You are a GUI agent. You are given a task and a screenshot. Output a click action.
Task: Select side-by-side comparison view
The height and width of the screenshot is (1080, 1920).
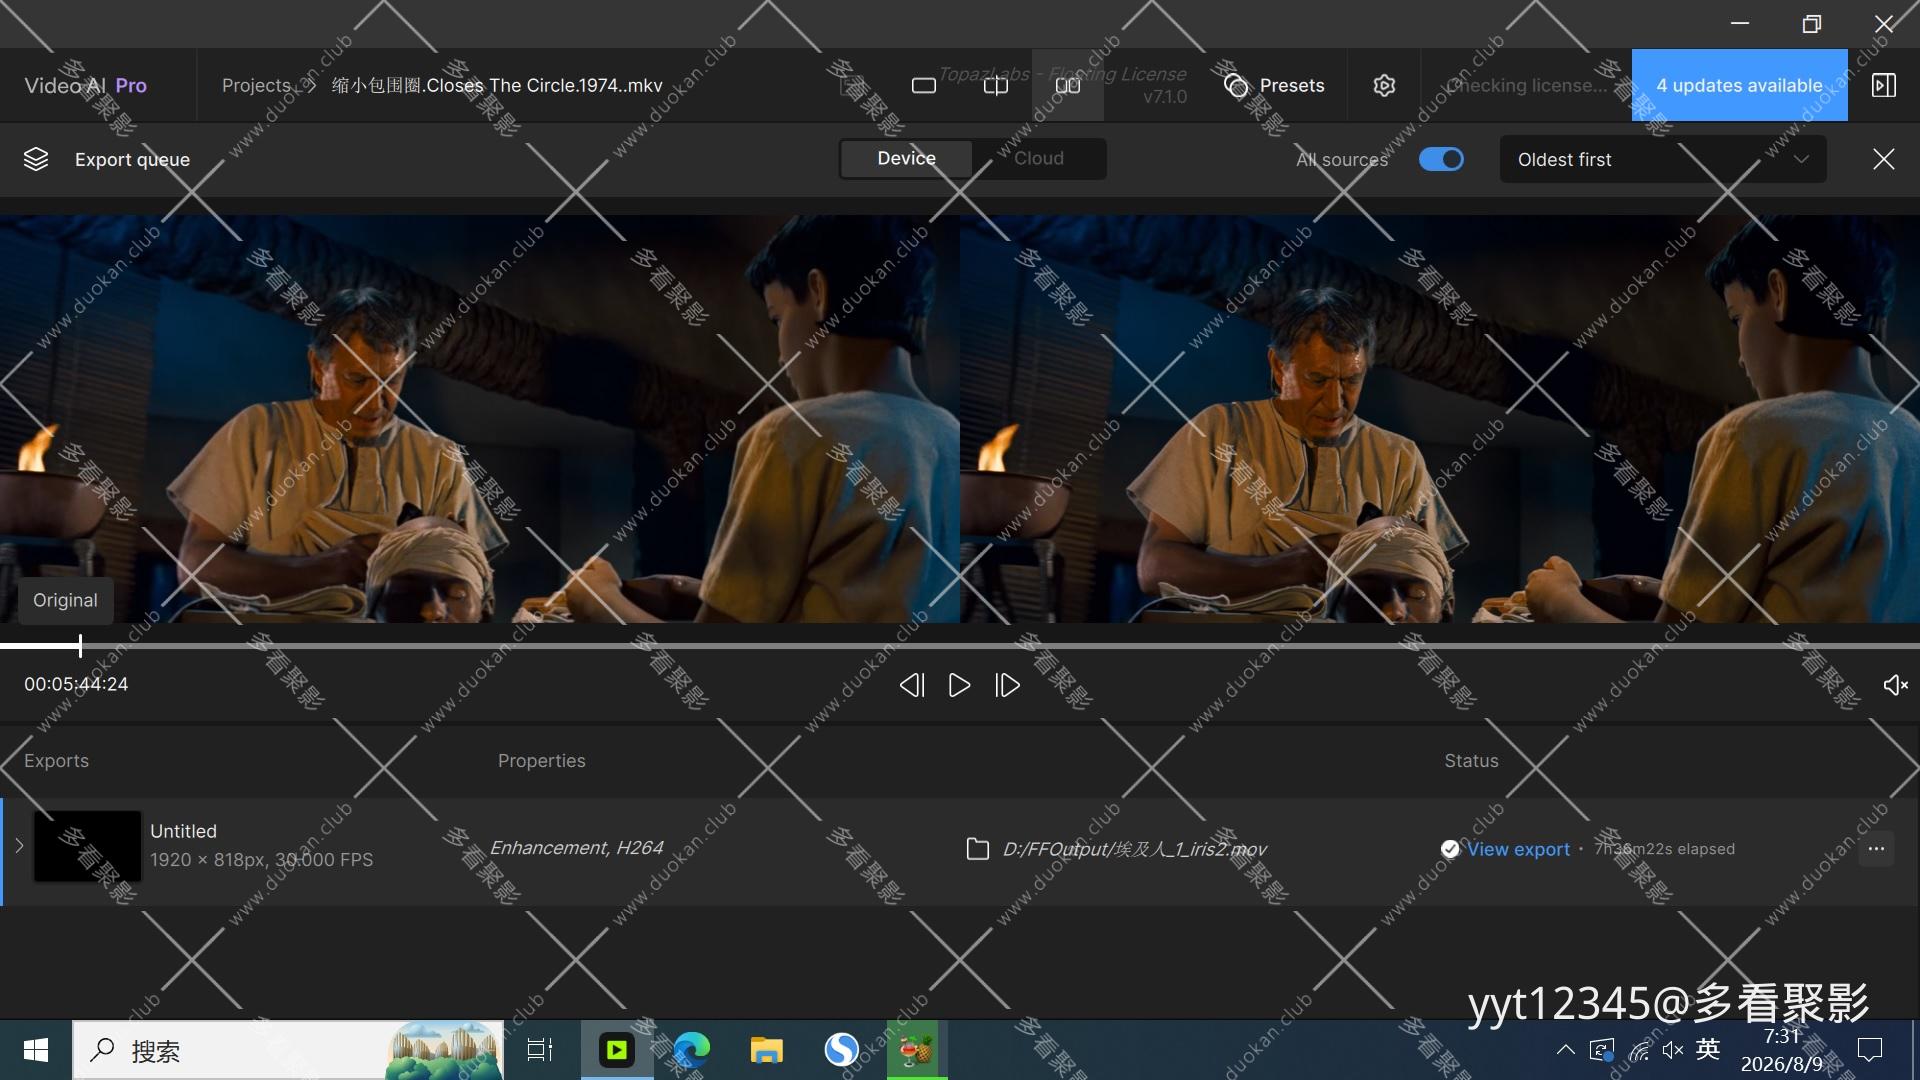1068,86
